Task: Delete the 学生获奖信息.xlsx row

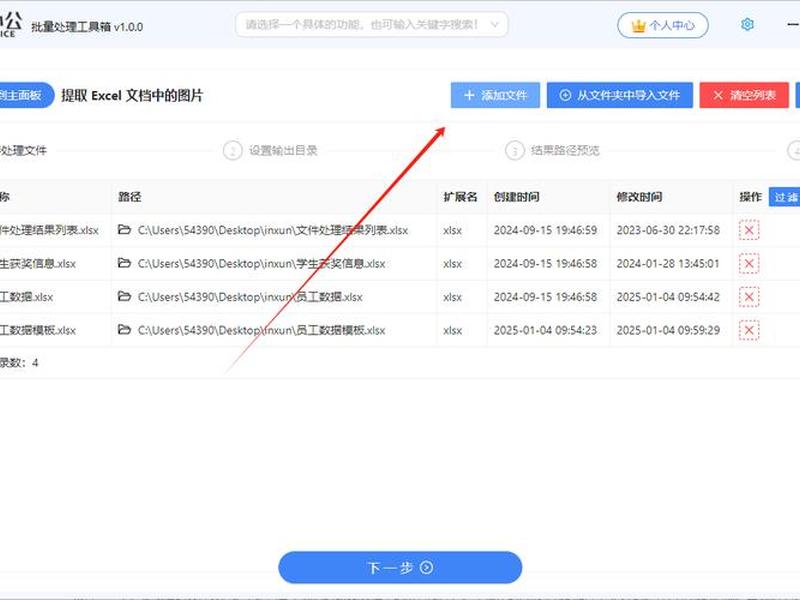Action: pos(749,263)
